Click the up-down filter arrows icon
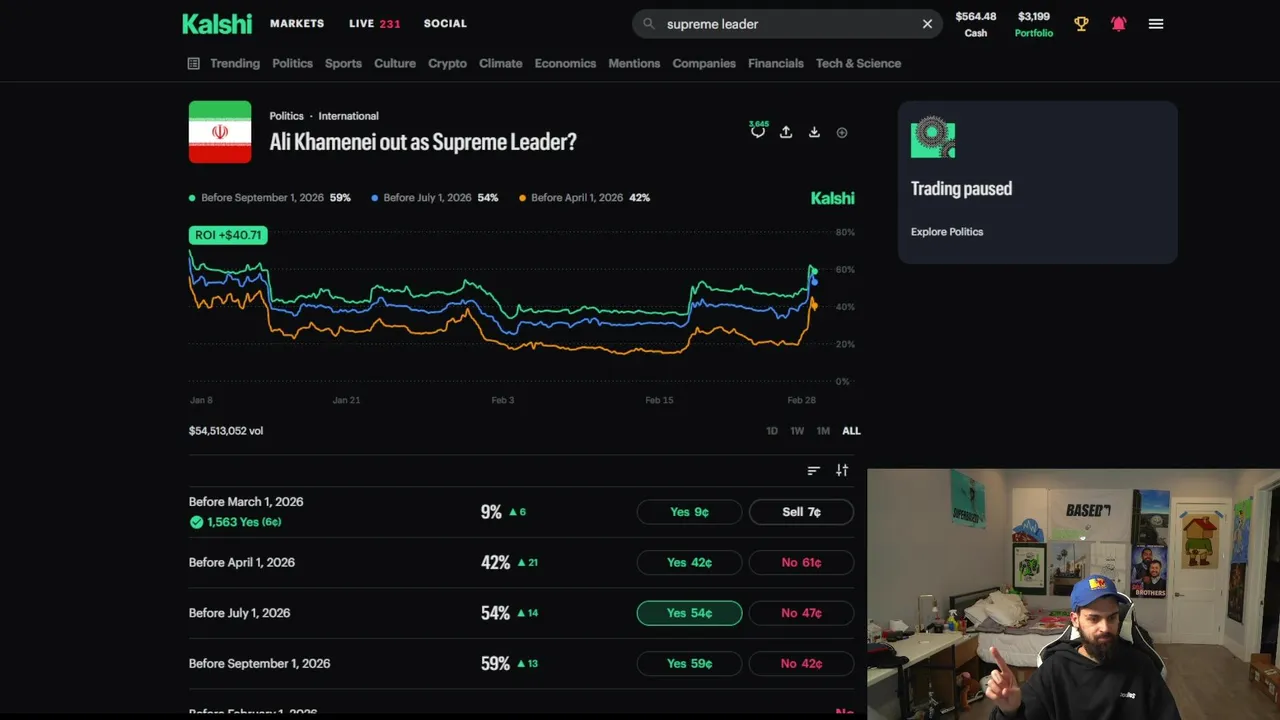The image size is (1280, 720). pyautogui.click(x=842, y=470)
